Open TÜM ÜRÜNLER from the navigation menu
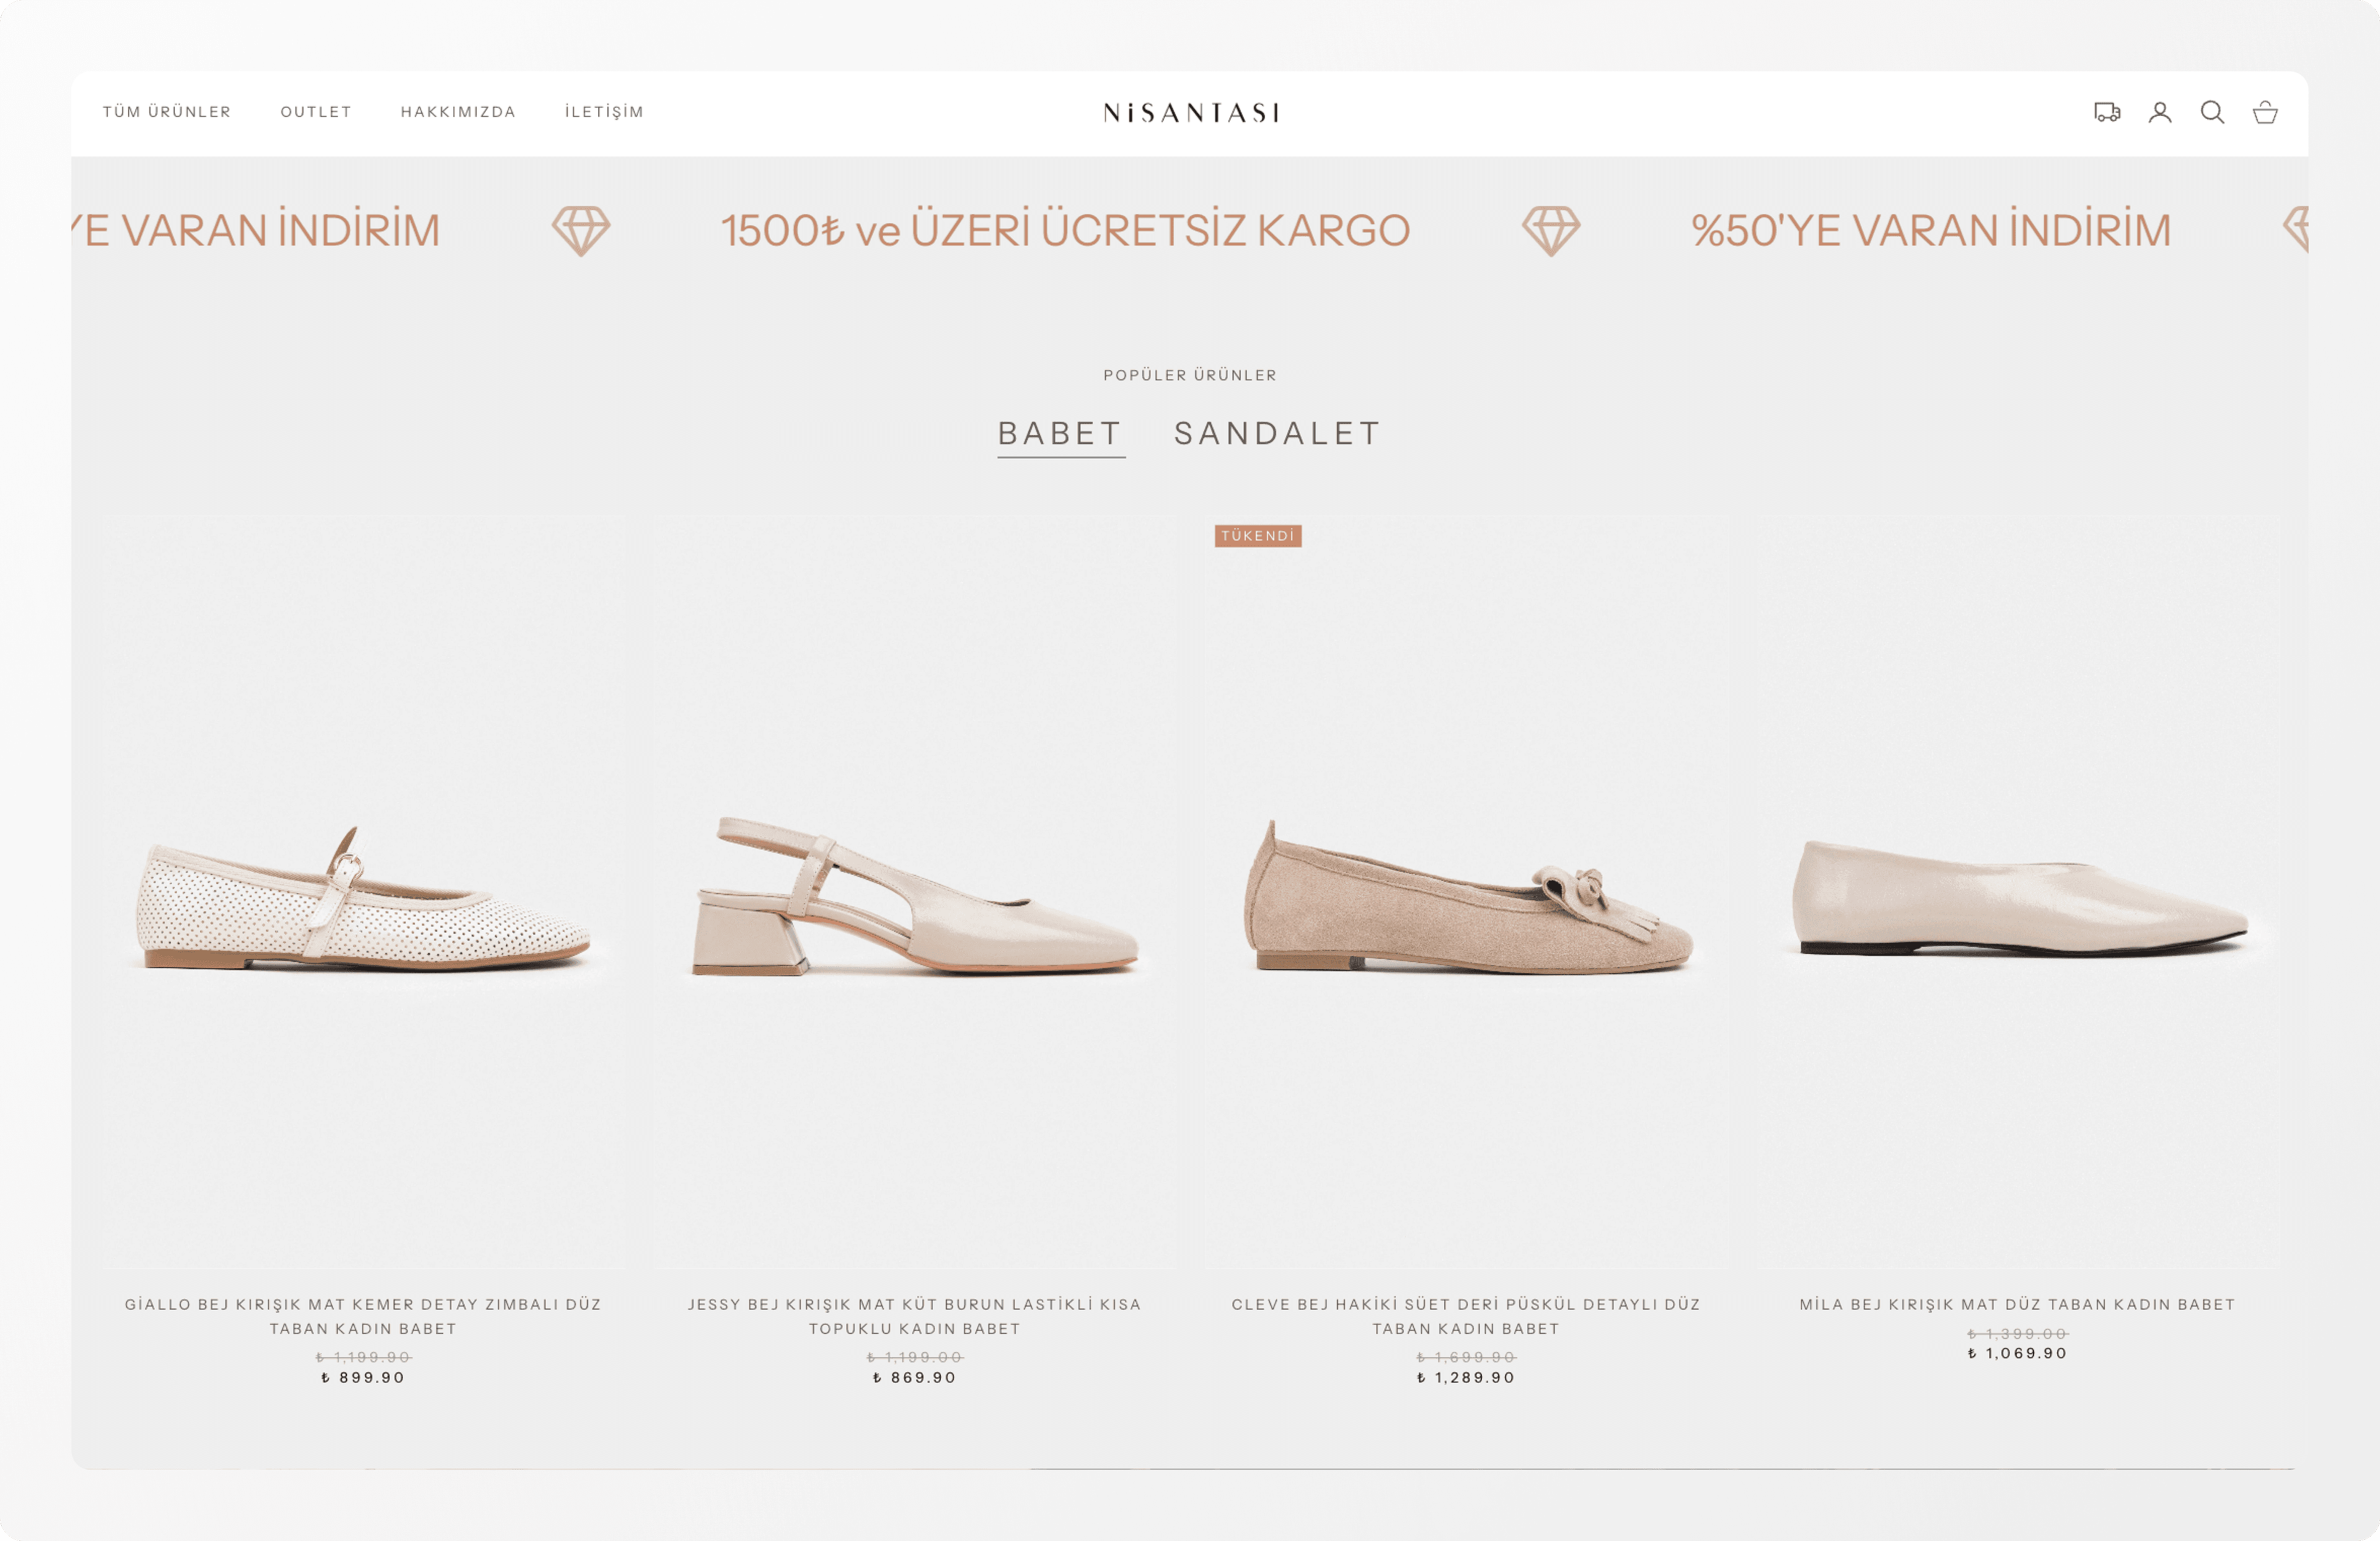The height and width of the screenshot is (1541, 2380). 167,112
